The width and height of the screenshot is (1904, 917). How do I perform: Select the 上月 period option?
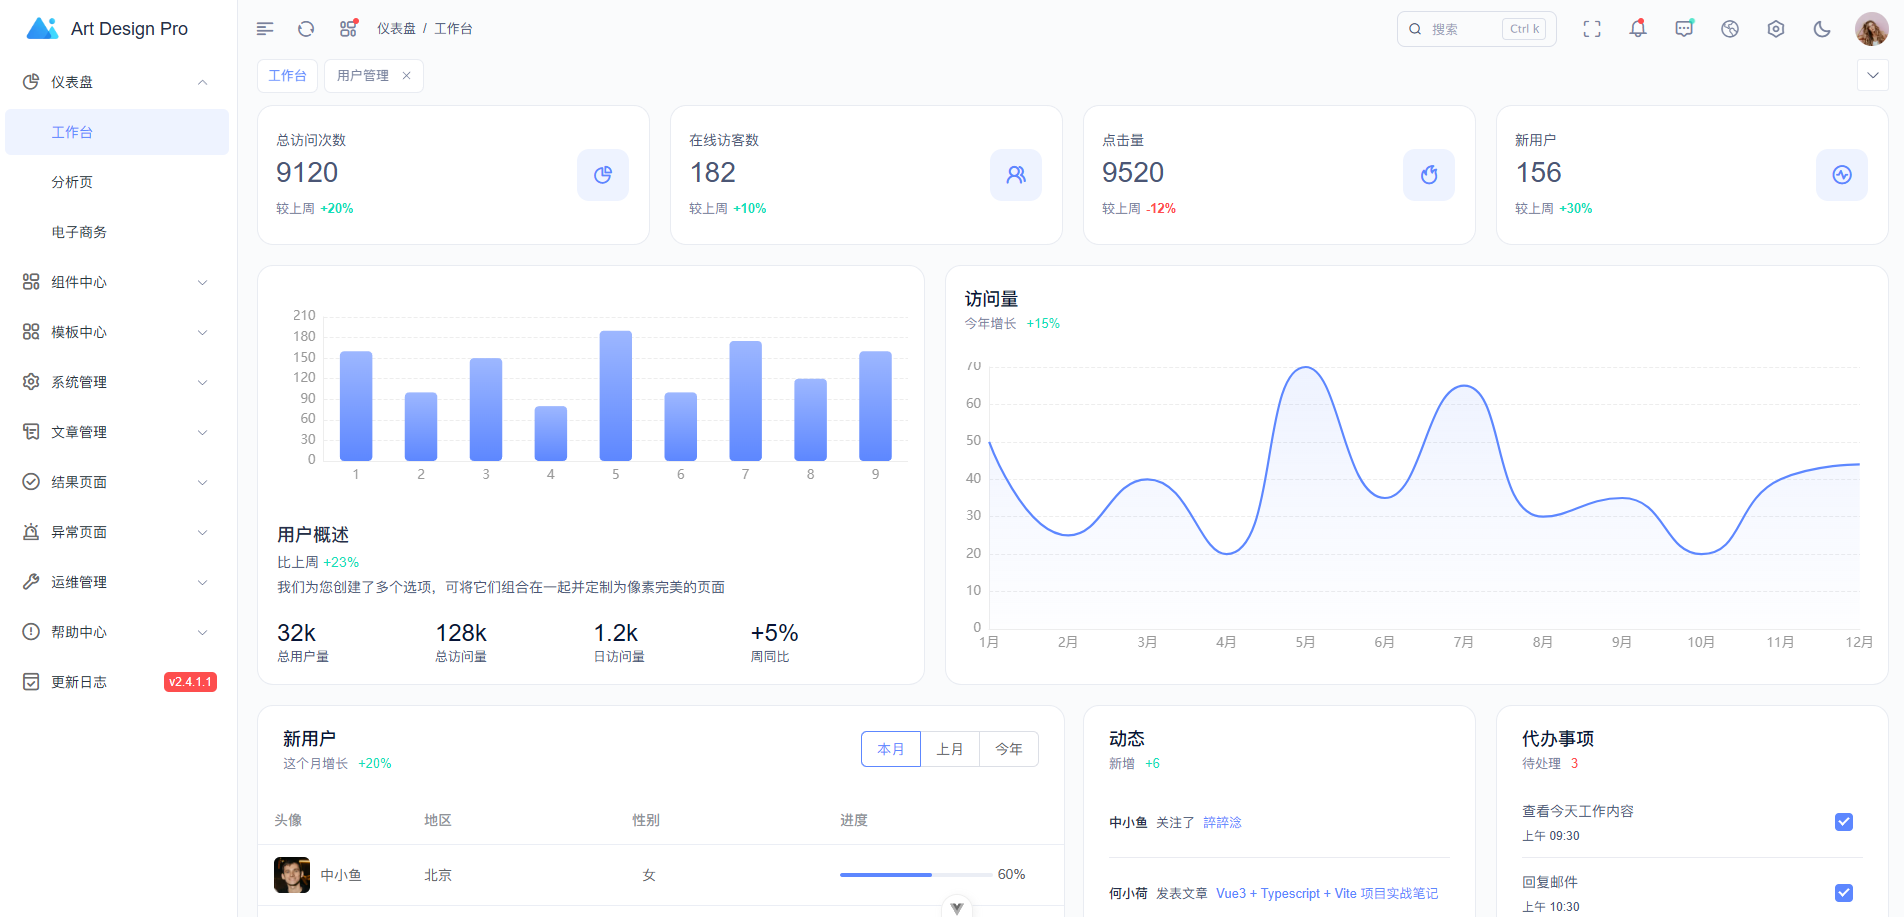[950, 749]
